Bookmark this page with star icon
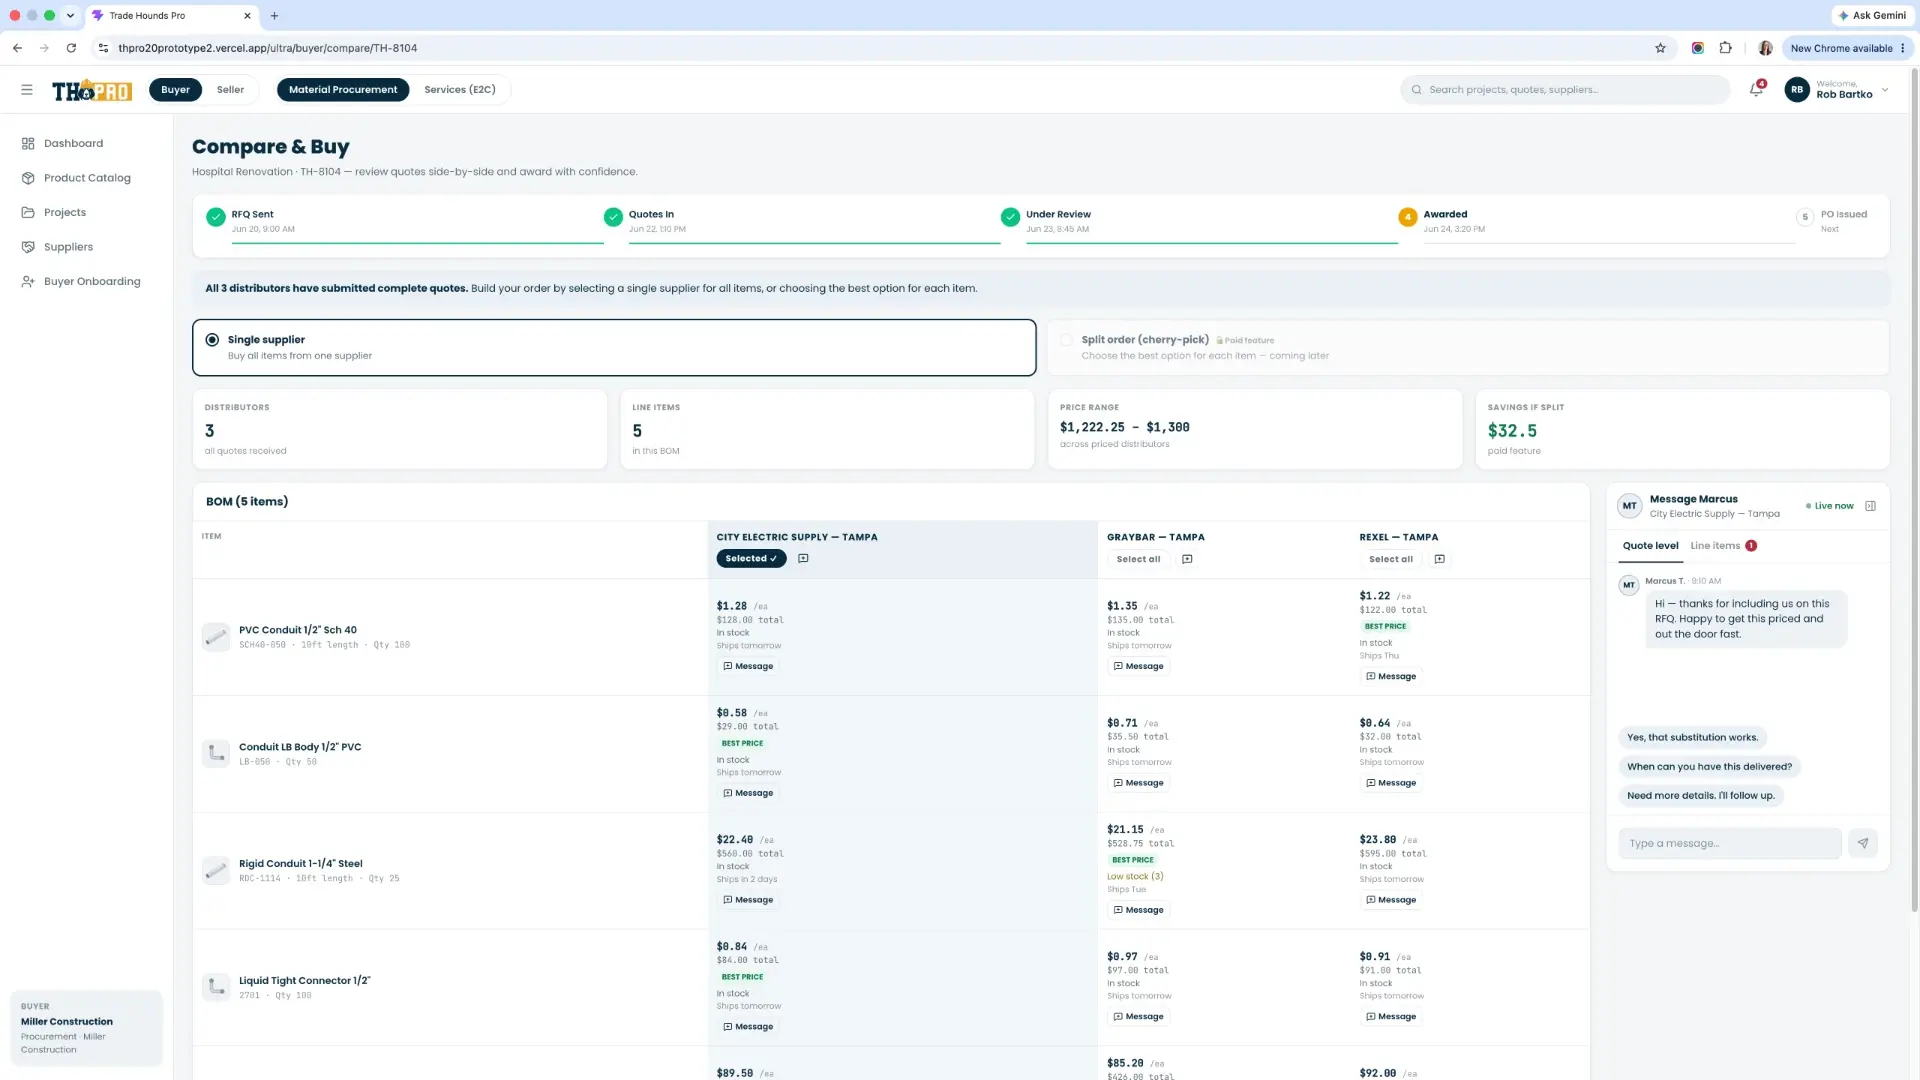 1660,48
